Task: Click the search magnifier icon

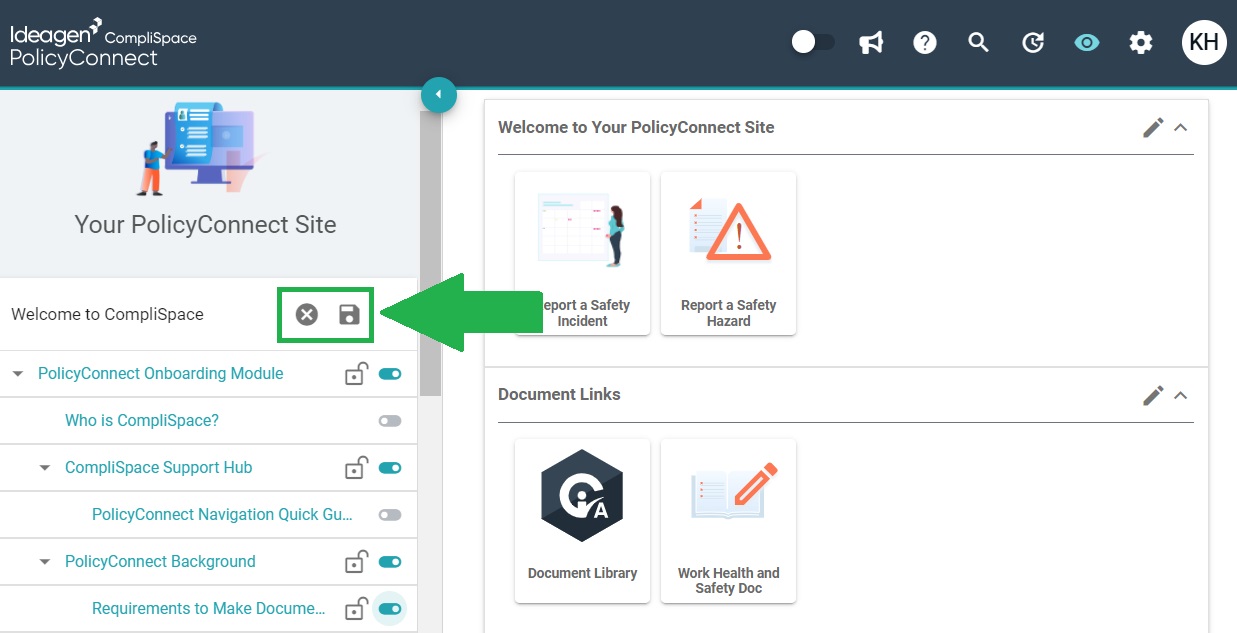Action: click(x=979, y=43)
